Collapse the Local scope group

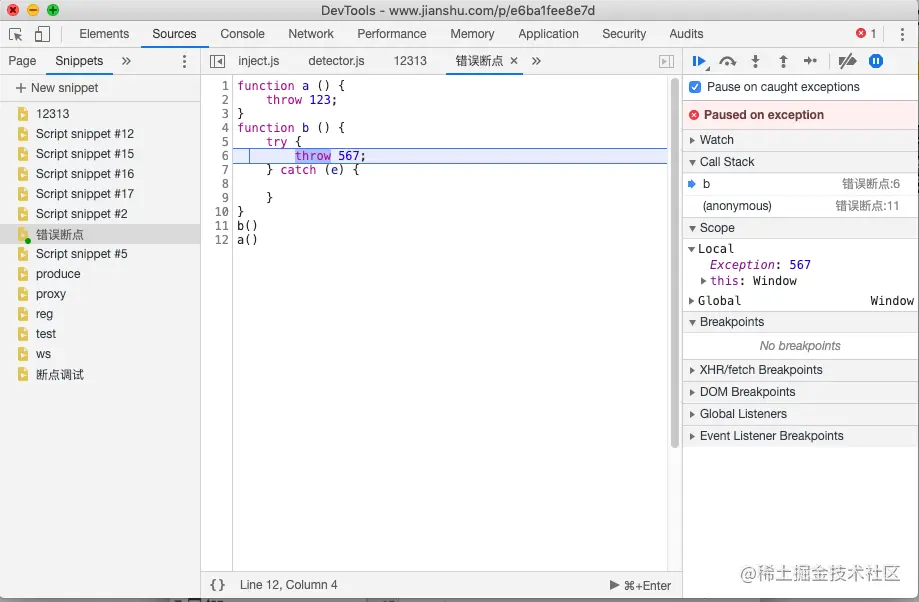click(692, 249)
